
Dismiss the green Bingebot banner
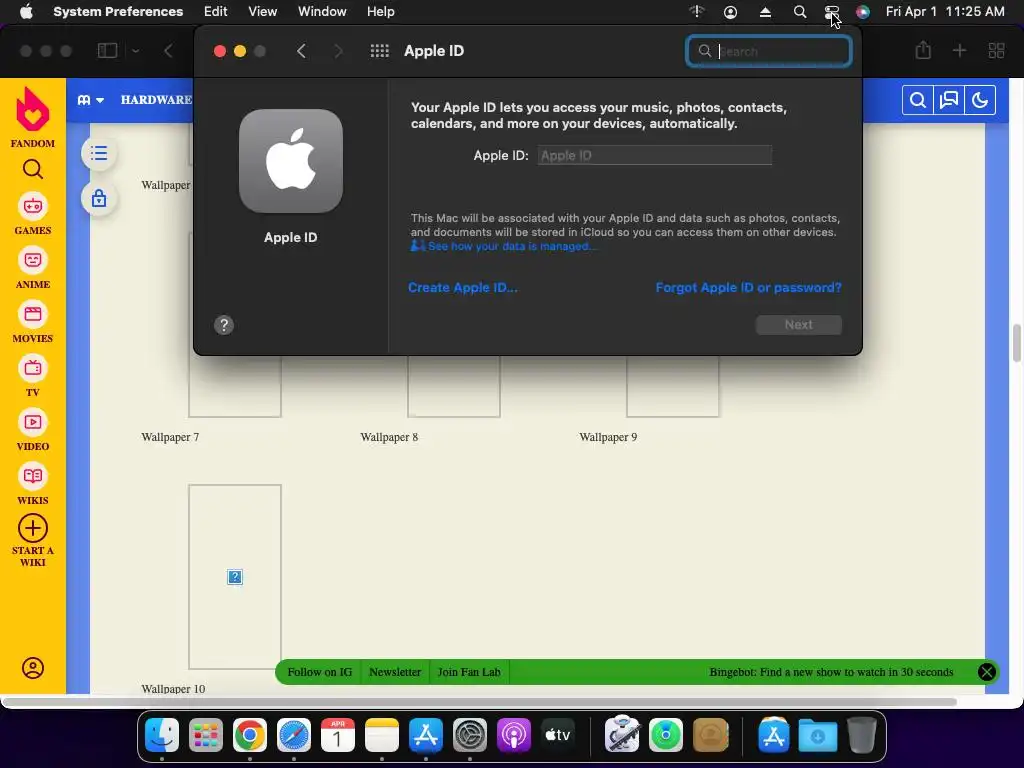pyautogui.click(x=987, y=672)
